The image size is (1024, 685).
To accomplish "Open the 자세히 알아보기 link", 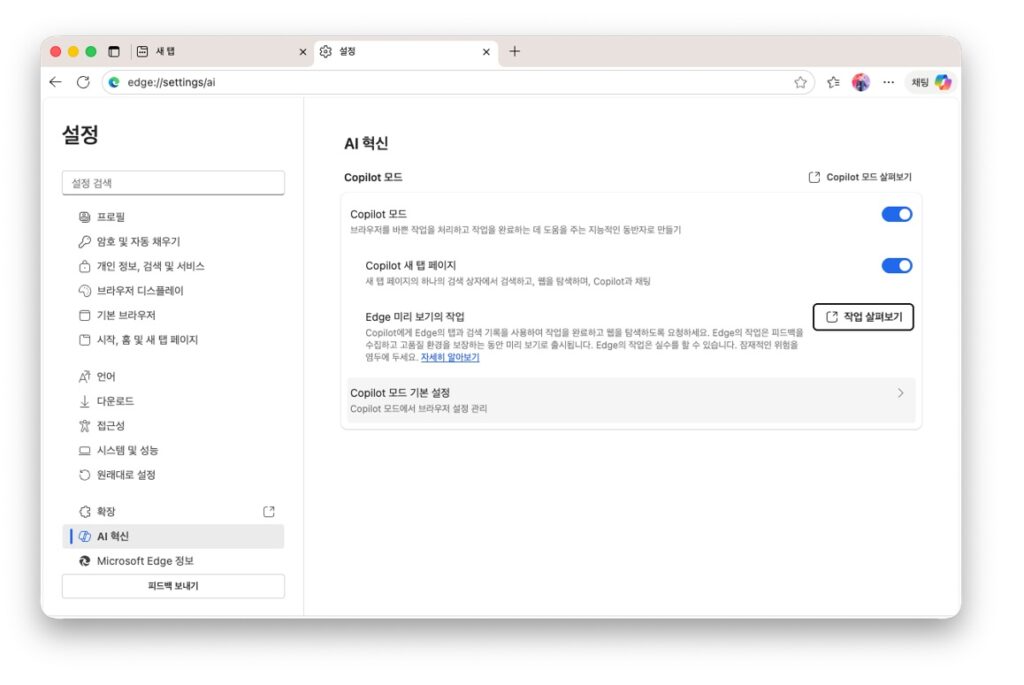I will coord(450,357).
